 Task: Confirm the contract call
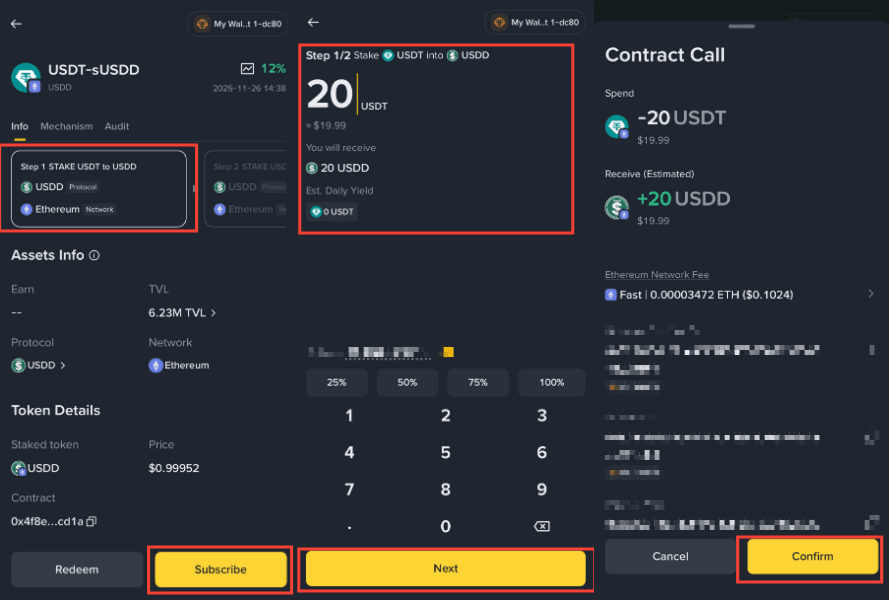(812, 556)
